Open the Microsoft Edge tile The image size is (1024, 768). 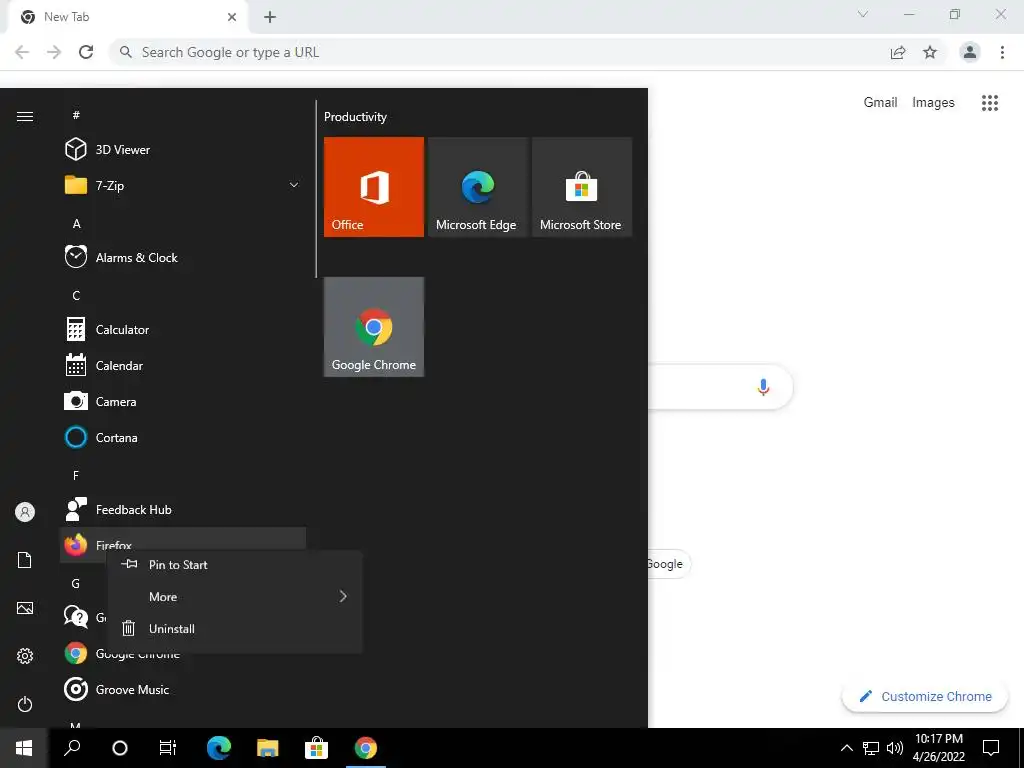pos(477,187)
